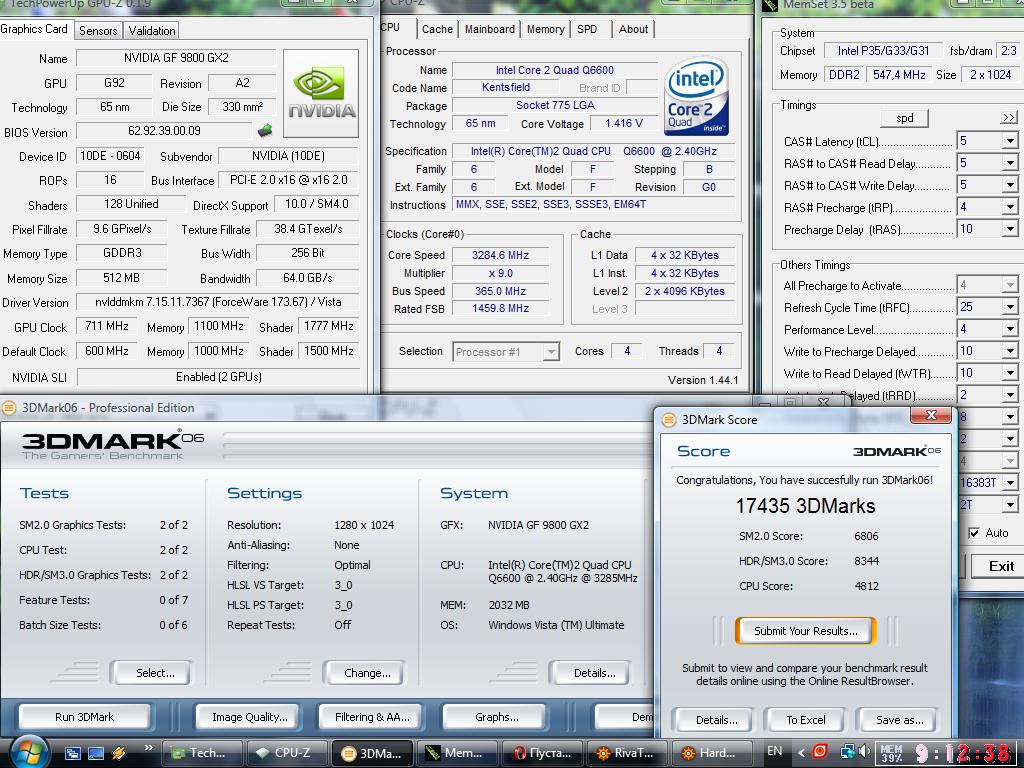
Task: Click the red tray icon next to the arrow
Action: click(x=820, y=752)
